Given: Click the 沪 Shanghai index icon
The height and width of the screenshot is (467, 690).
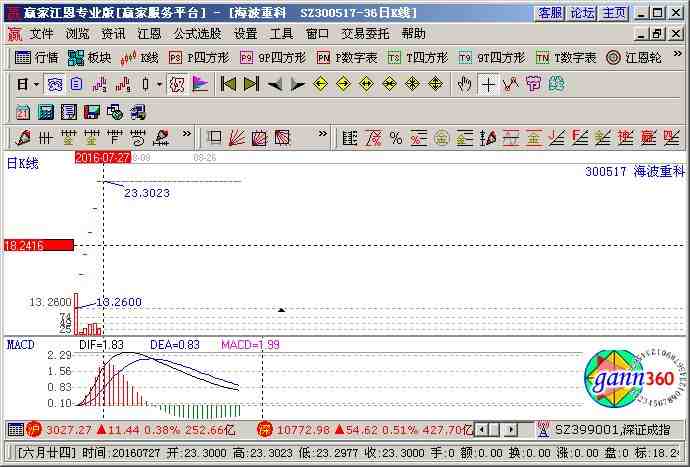Looking at the screenshot, I should 33,430.
